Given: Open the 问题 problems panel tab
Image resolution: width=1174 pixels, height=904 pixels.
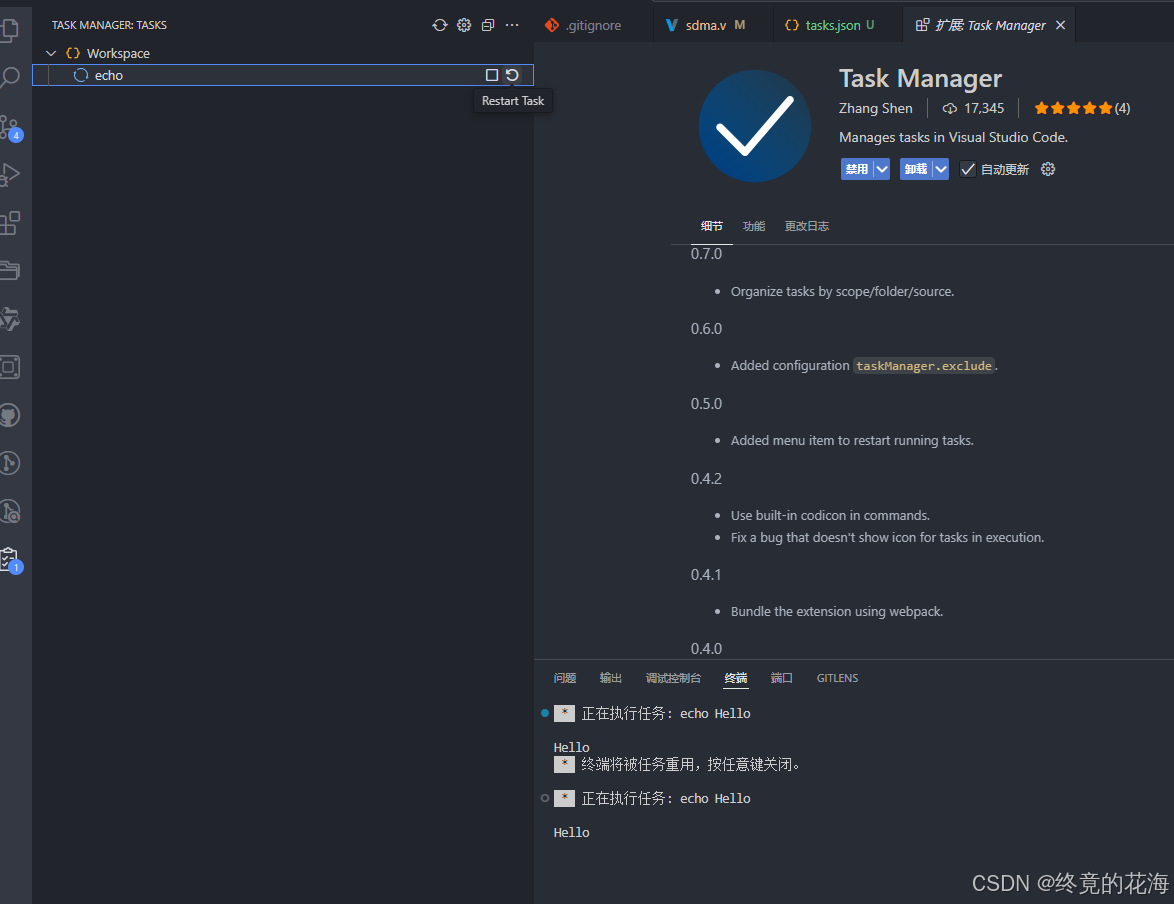Looking at the screenshot, I should (565, 678).
